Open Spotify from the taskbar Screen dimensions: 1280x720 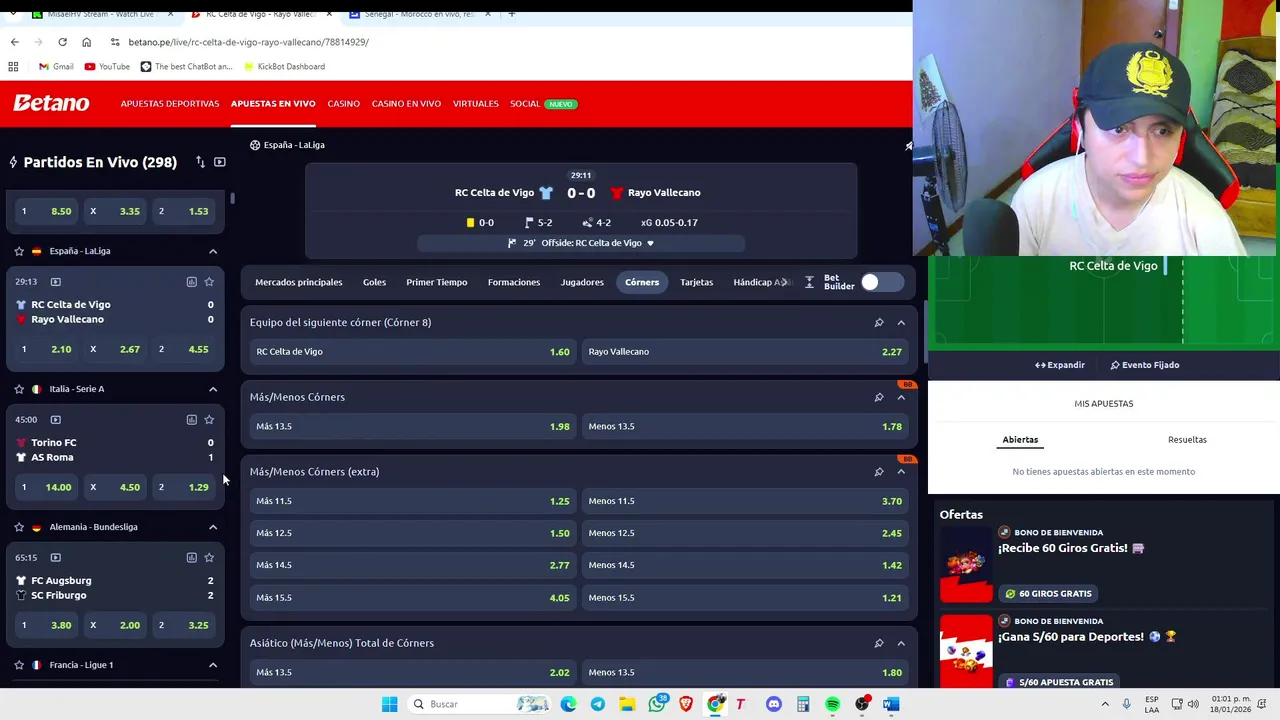click(833, 704)
